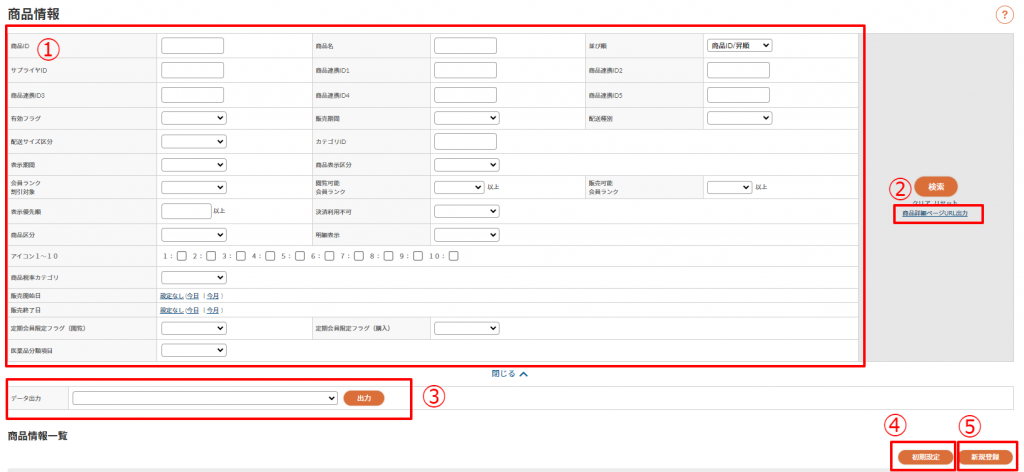
Task: Open the 商品表示区分 dropdown
Action: pyautogui.click(x=466, y=165)
